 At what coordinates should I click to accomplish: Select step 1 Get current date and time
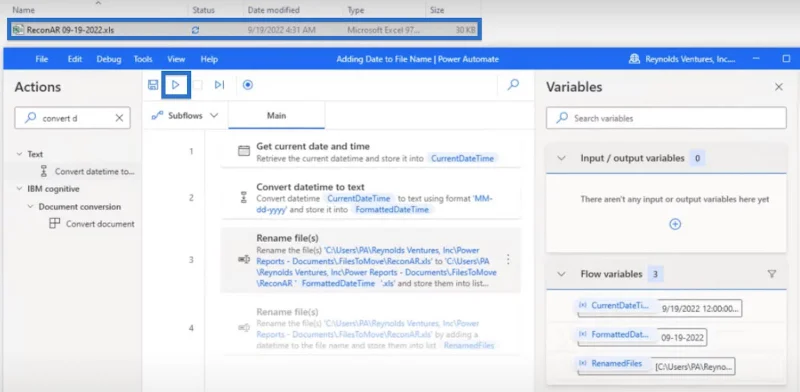pos(370,152)
